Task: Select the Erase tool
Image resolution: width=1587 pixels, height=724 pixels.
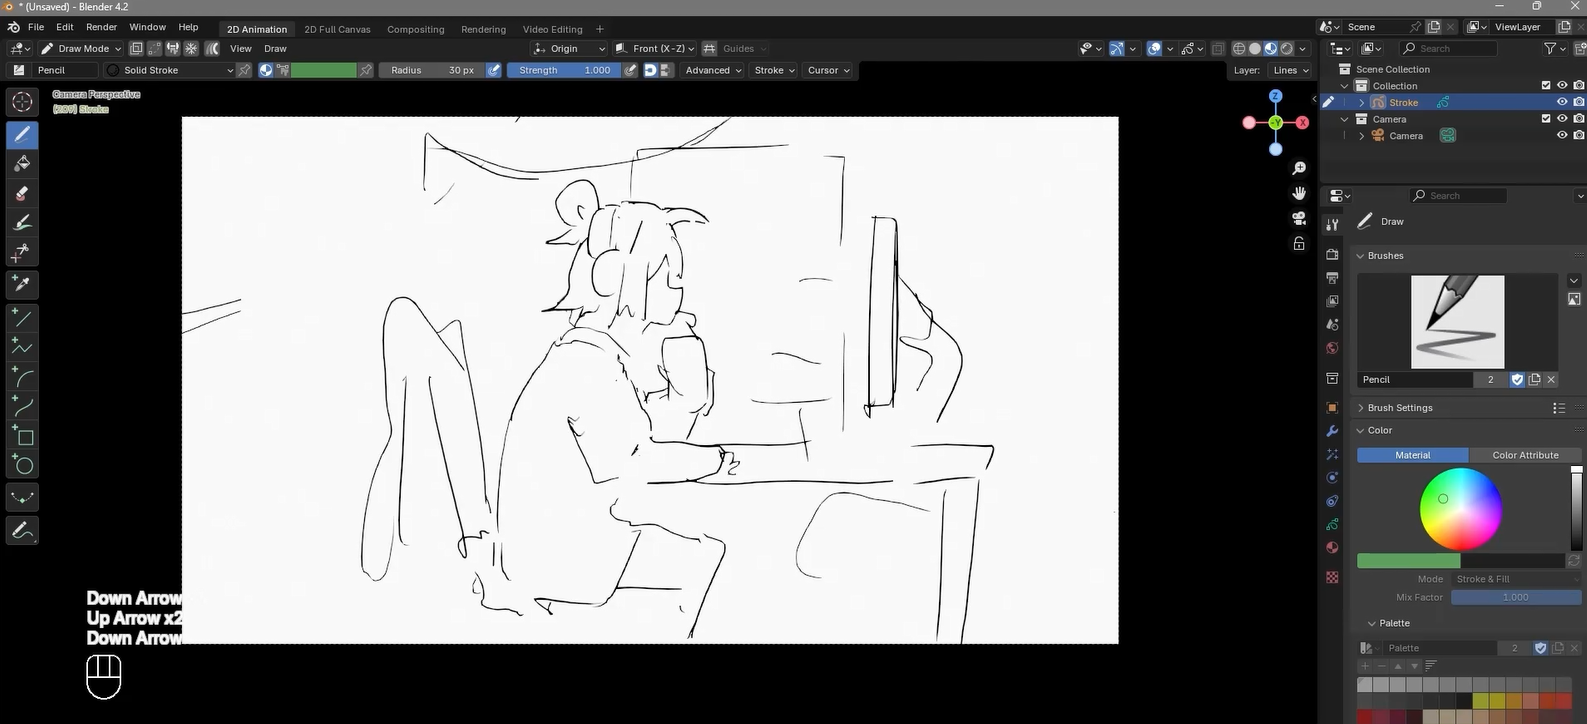Action: 22,194
